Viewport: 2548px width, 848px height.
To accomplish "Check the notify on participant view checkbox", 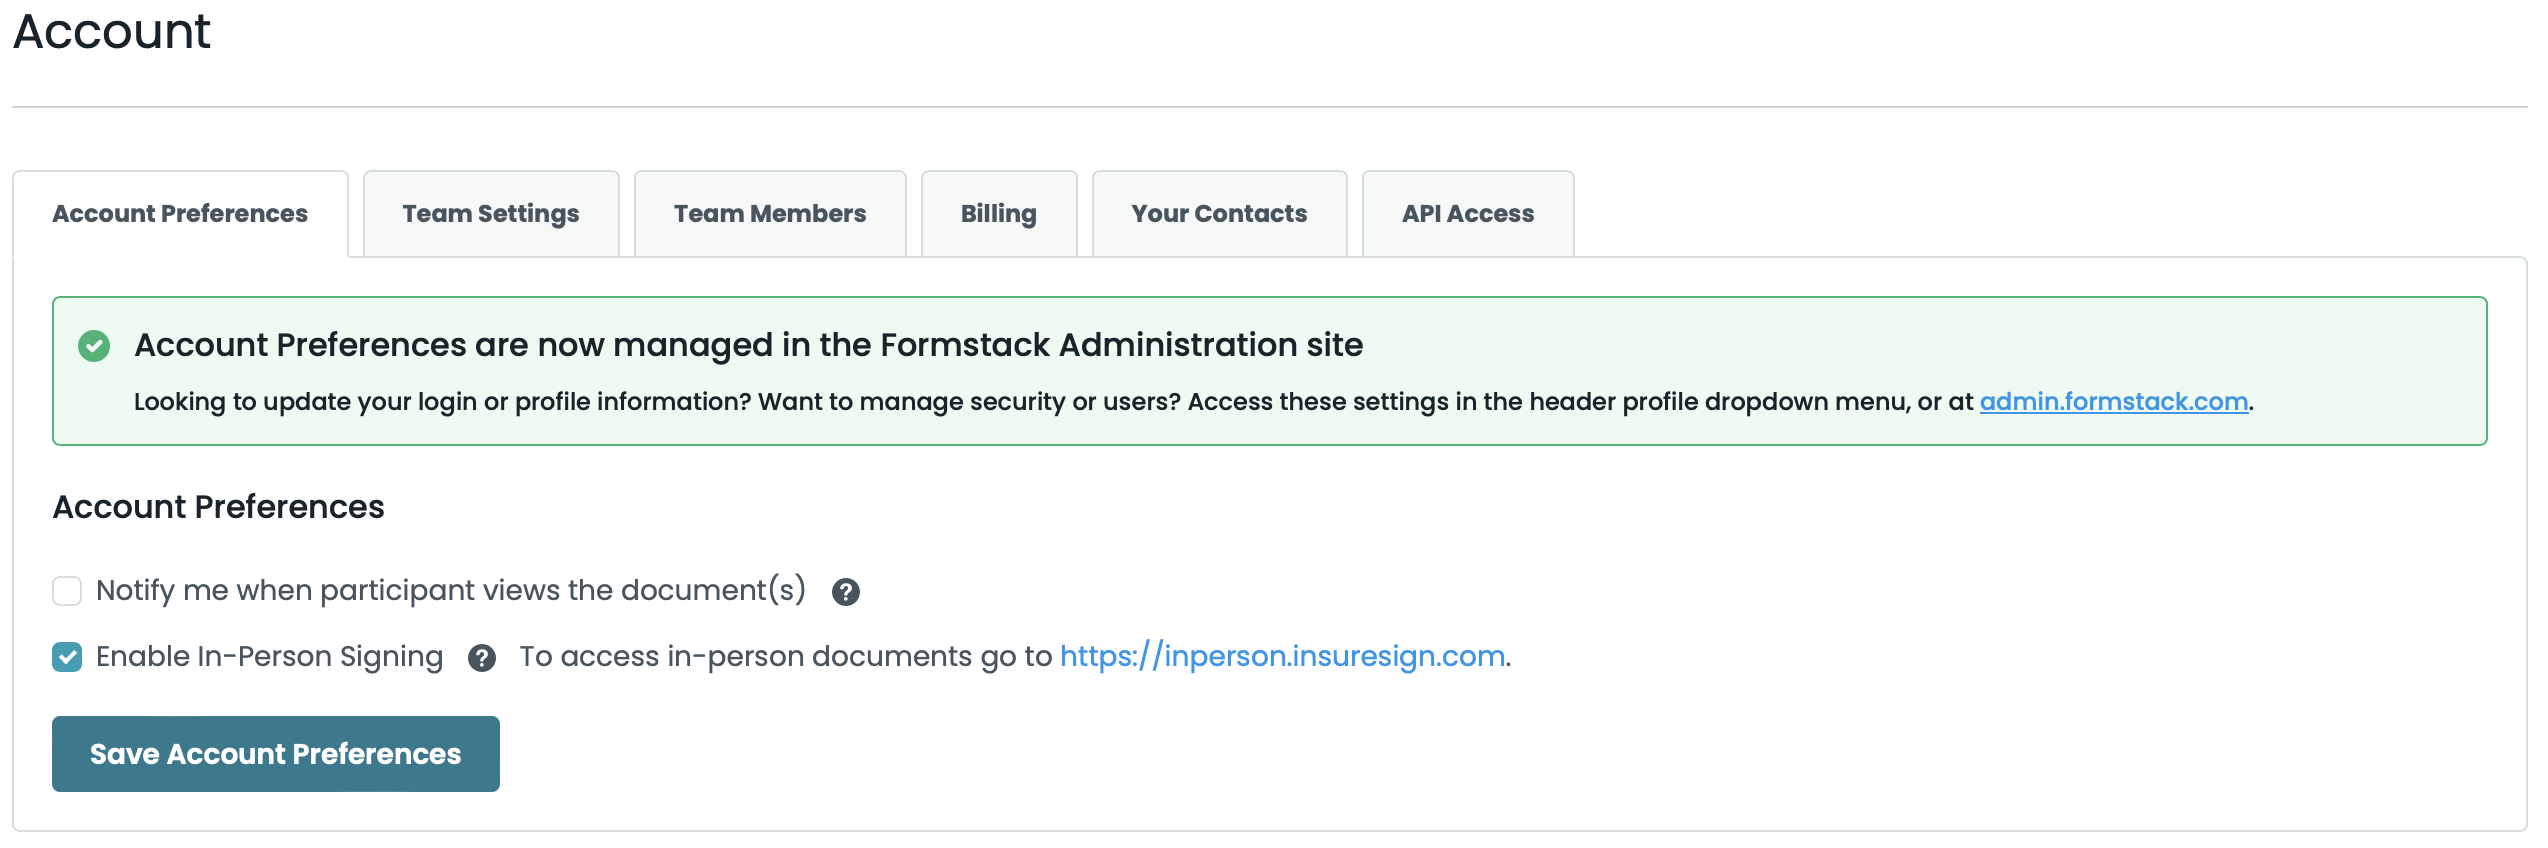I will 67,591.
